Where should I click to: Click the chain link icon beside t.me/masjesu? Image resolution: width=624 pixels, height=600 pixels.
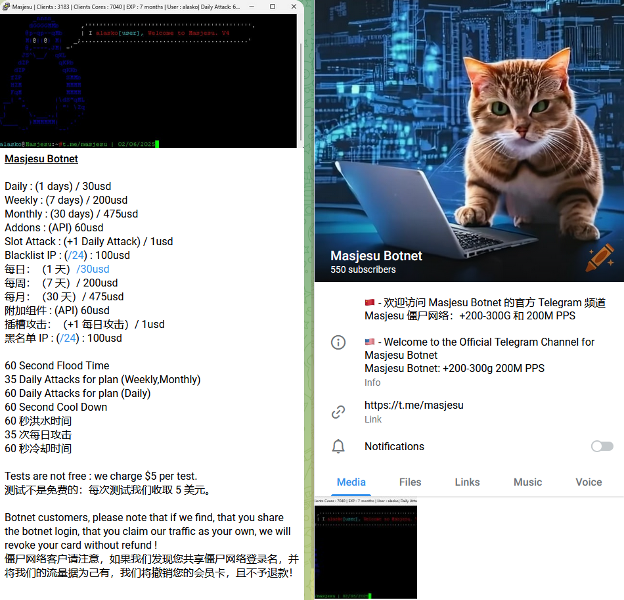click(338, 412)
